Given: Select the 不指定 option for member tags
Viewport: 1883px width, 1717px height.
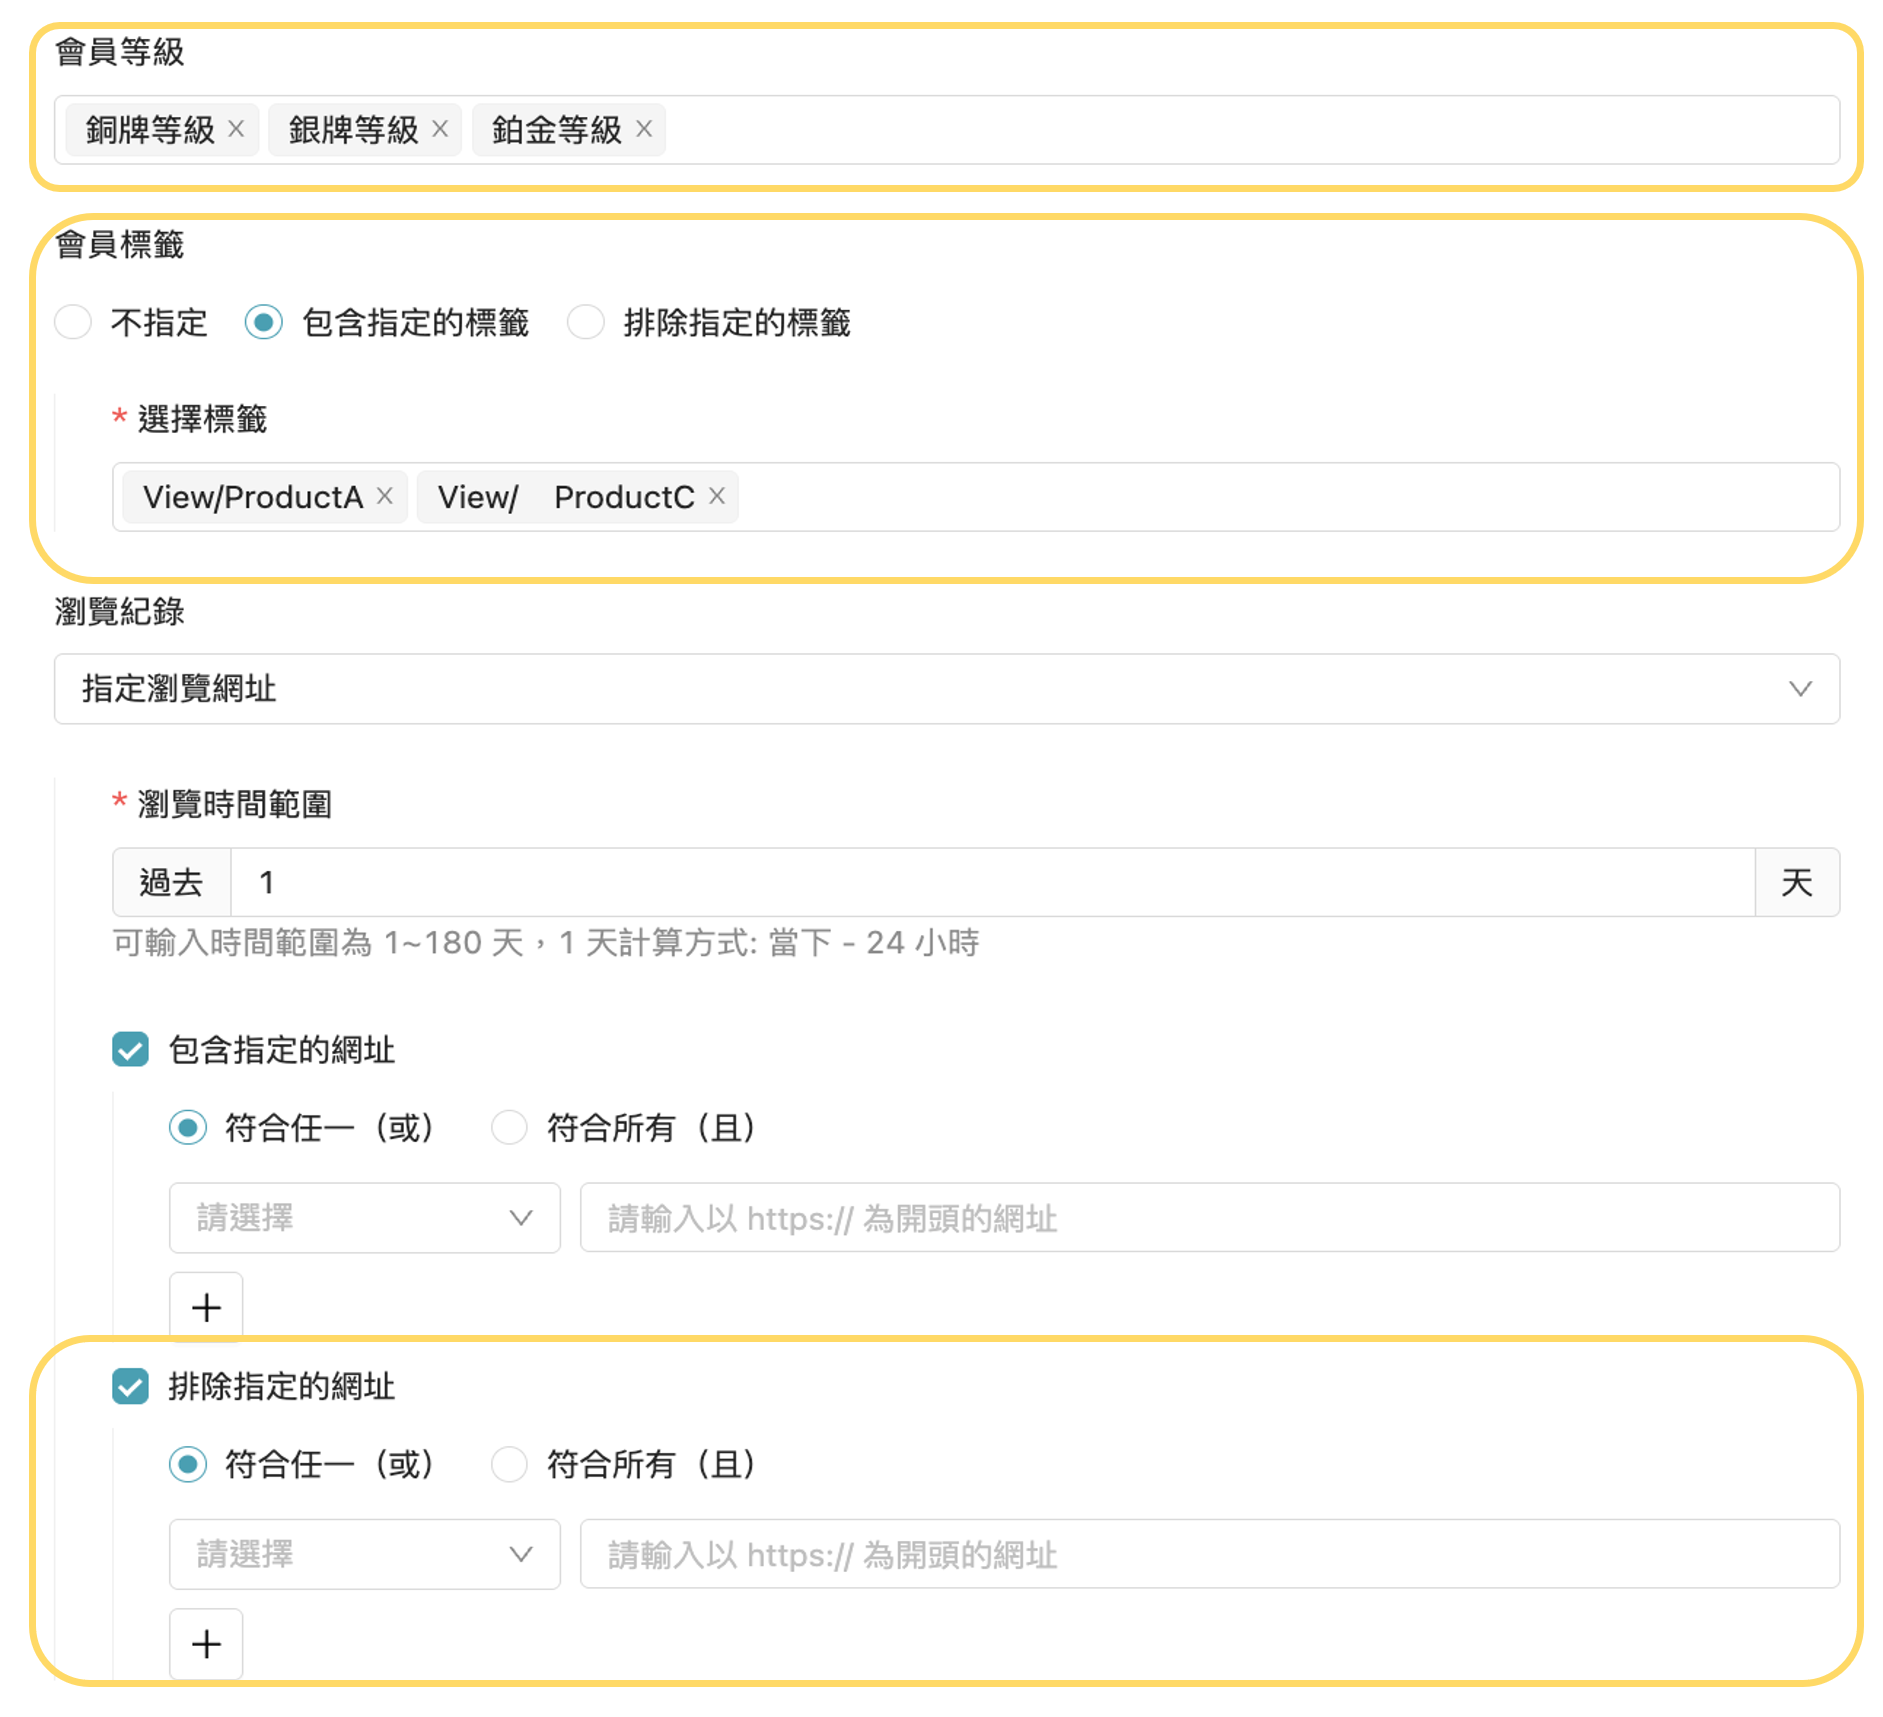Looking at the screenshot, I should [x=72, y=322].
